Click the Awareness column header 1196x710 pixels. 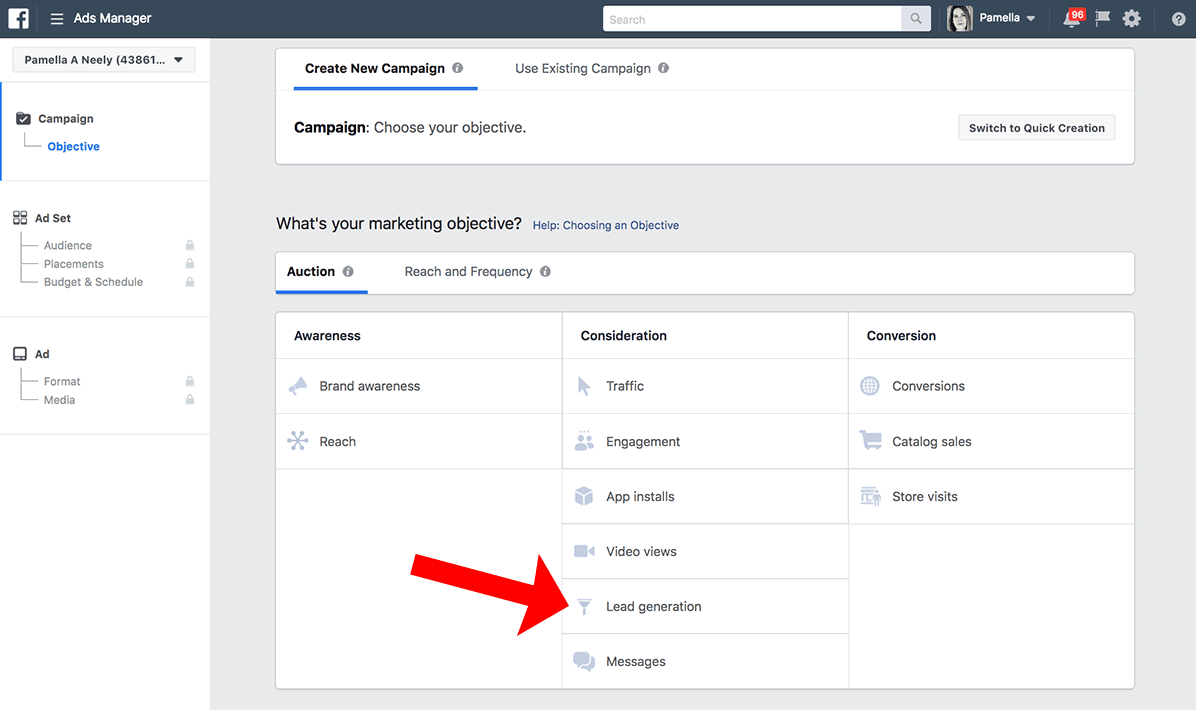click(x=327, y=336)
